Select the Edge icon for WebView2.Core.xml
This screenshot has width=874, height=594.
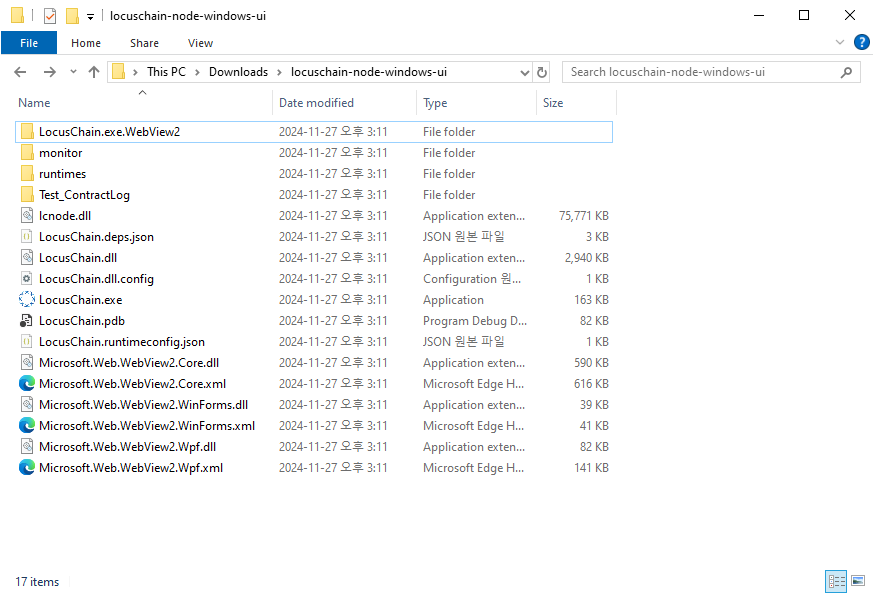pyautogui.click(x=27, y=383)
